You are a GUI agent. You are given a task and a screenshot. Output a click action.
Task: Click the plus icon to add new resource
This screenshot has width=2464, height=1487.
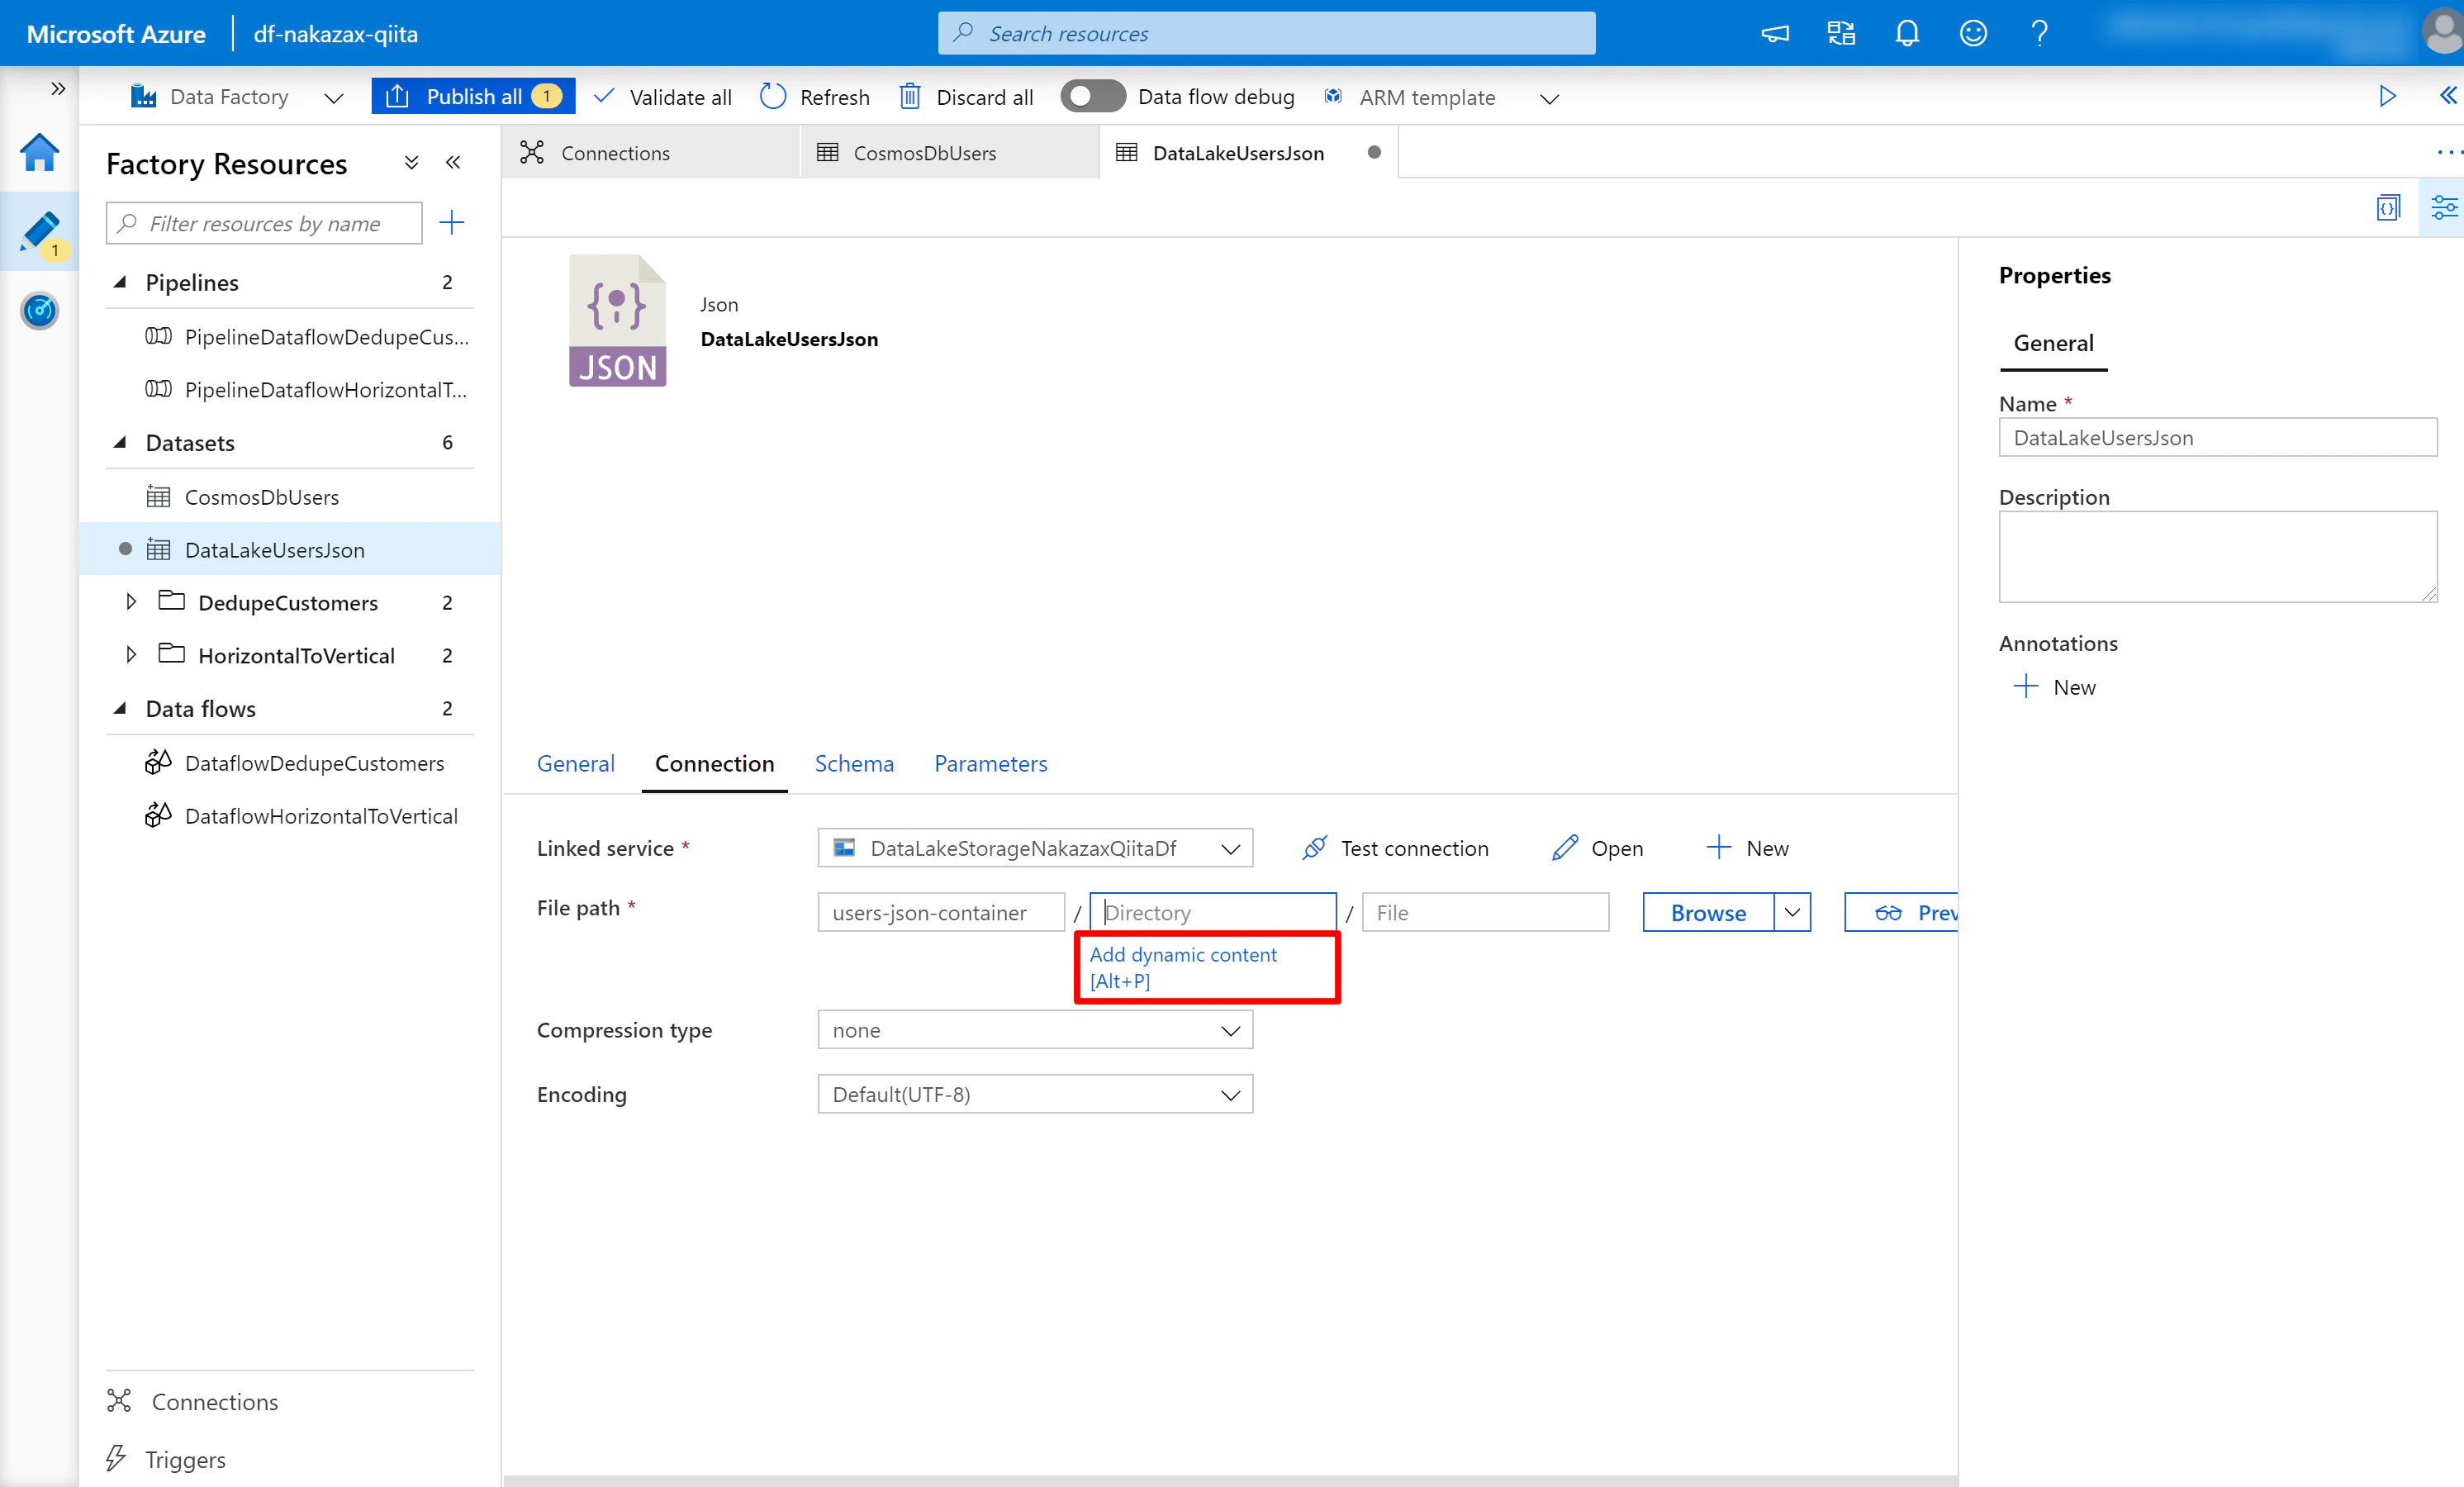point(452,222)
